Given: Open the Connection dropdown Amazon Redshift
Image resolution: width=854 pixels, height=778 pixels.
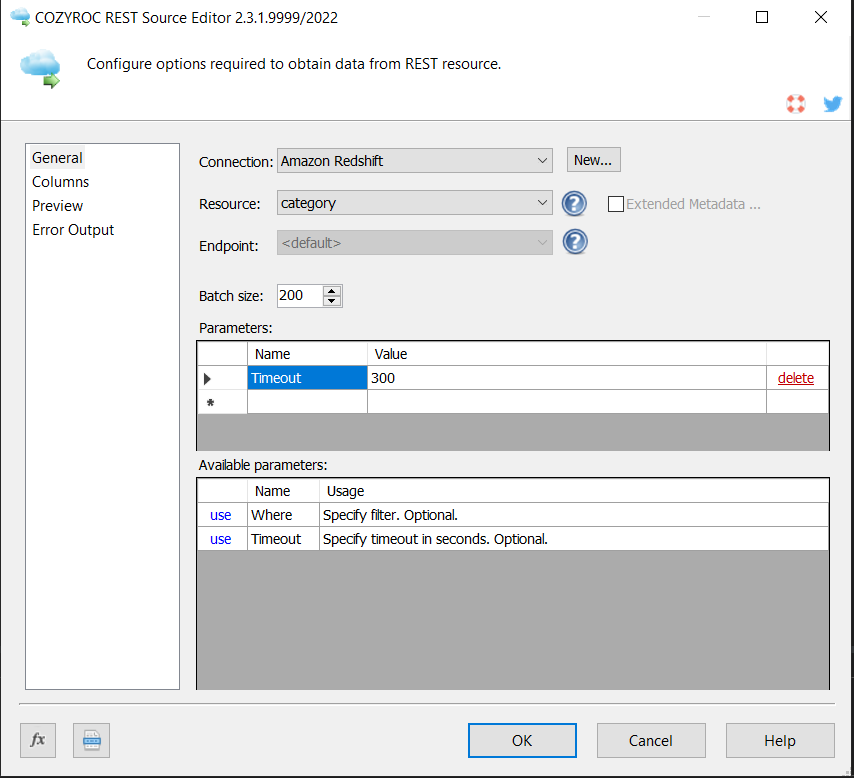Looking at the screenshot, I should click(x=414, y=161).
